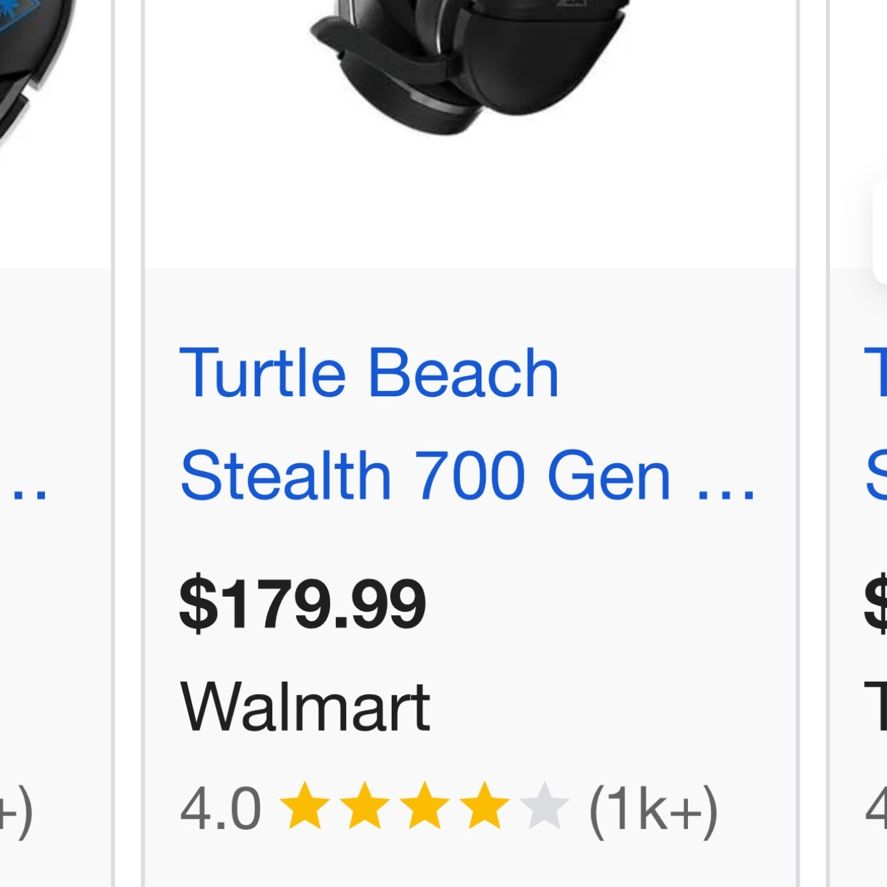Viewport: 887px width, 887px height.
Task: Click the first gold rating star
Action: pos(305,806)
